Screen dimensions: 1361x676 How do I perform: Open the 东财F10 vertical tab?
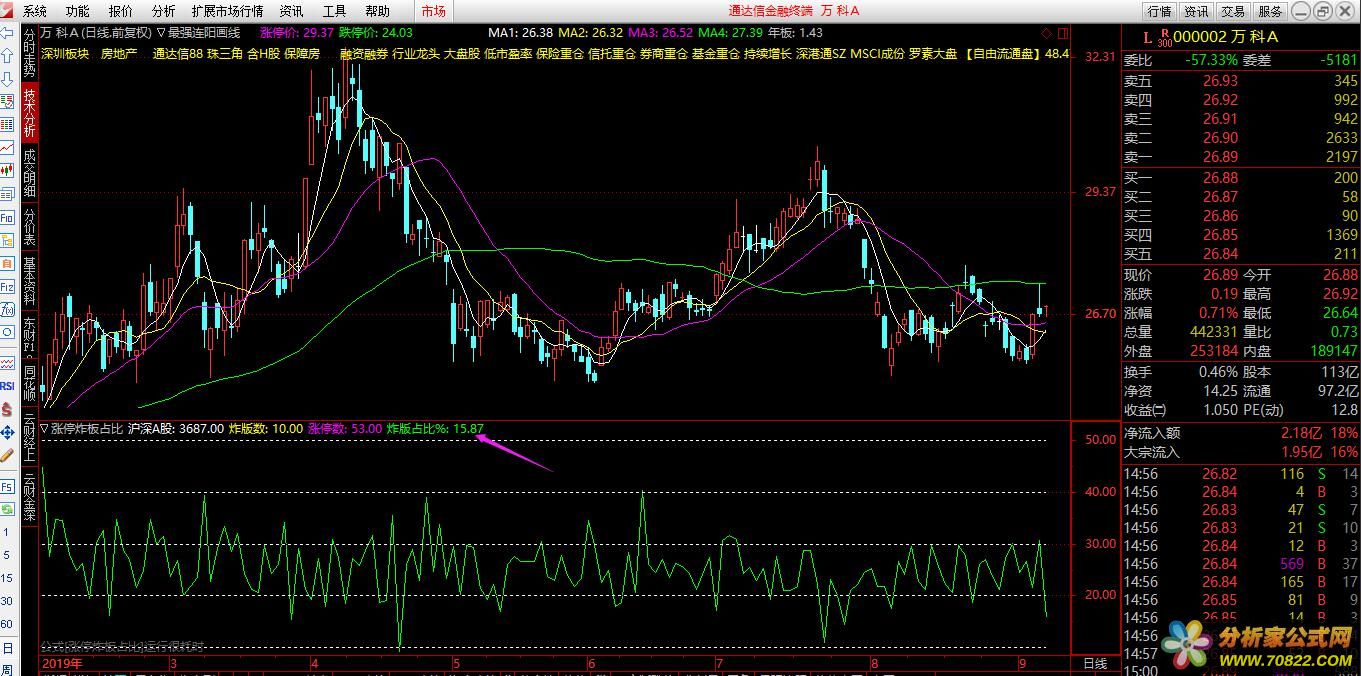click(x=29, y=339)
